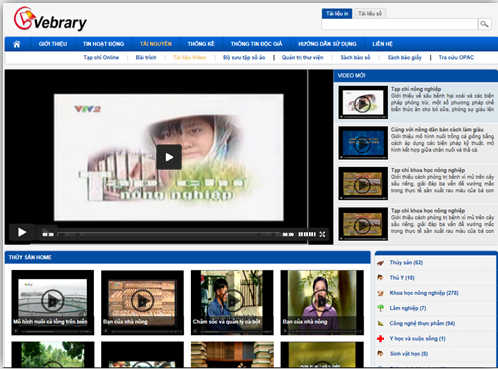
Task: Open the Tạp chí Online submenu link
Action: coord(101,57)
